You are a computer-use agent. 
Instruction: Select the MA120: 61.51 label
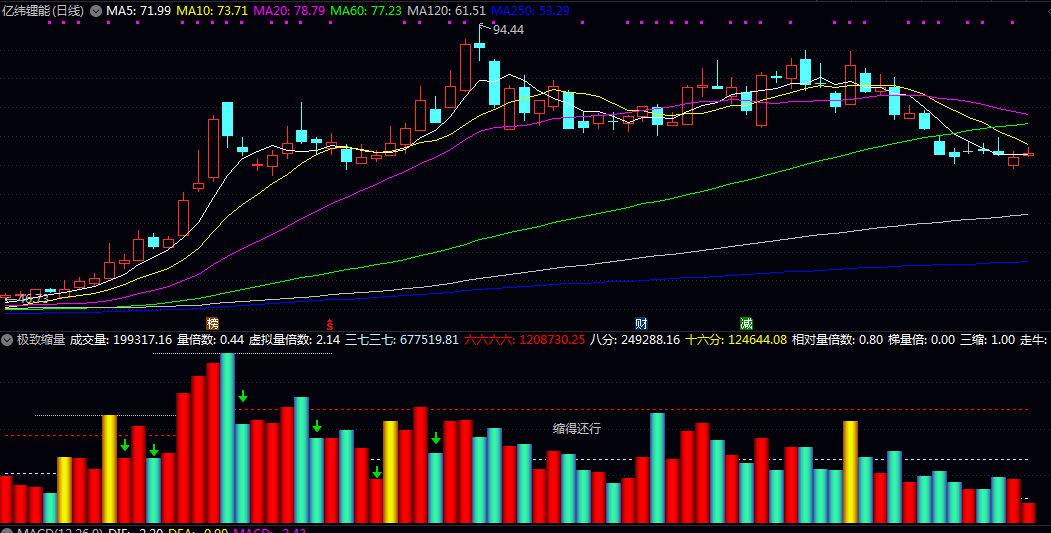click(446, 11)
